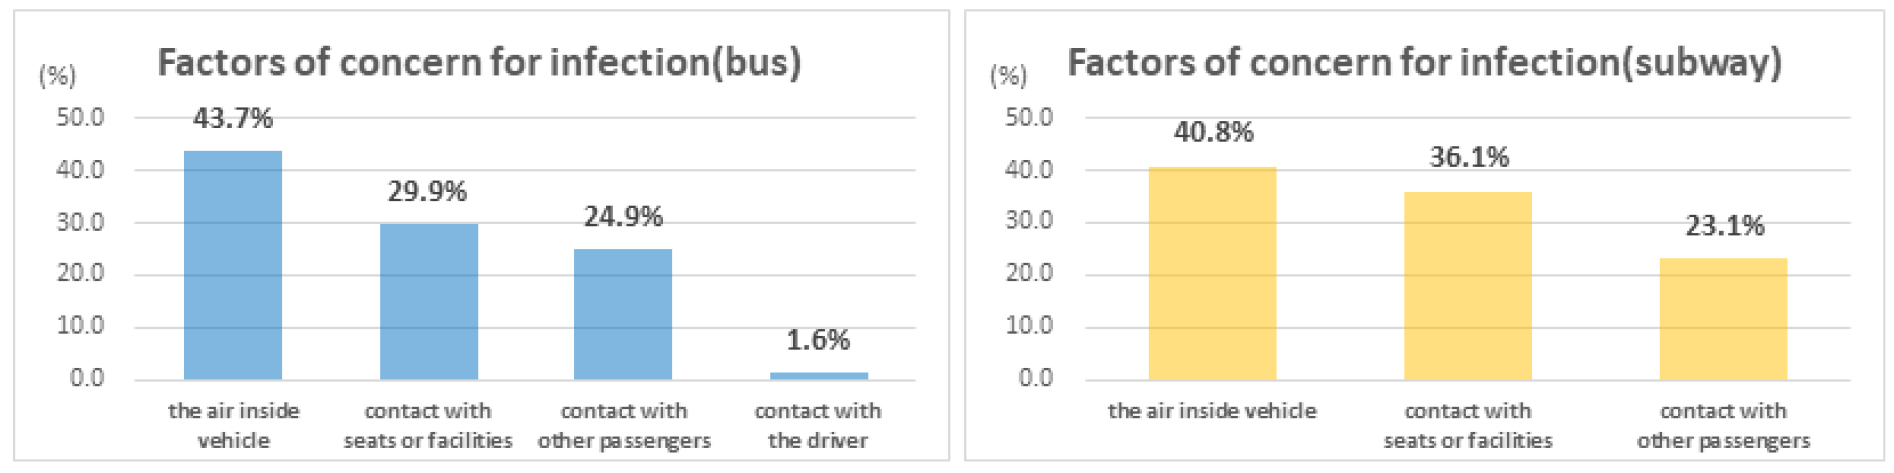Click subway chart "the air inside vehicle" label
The height and width of the screenshot is (473, 1894).
point(1212,411)
